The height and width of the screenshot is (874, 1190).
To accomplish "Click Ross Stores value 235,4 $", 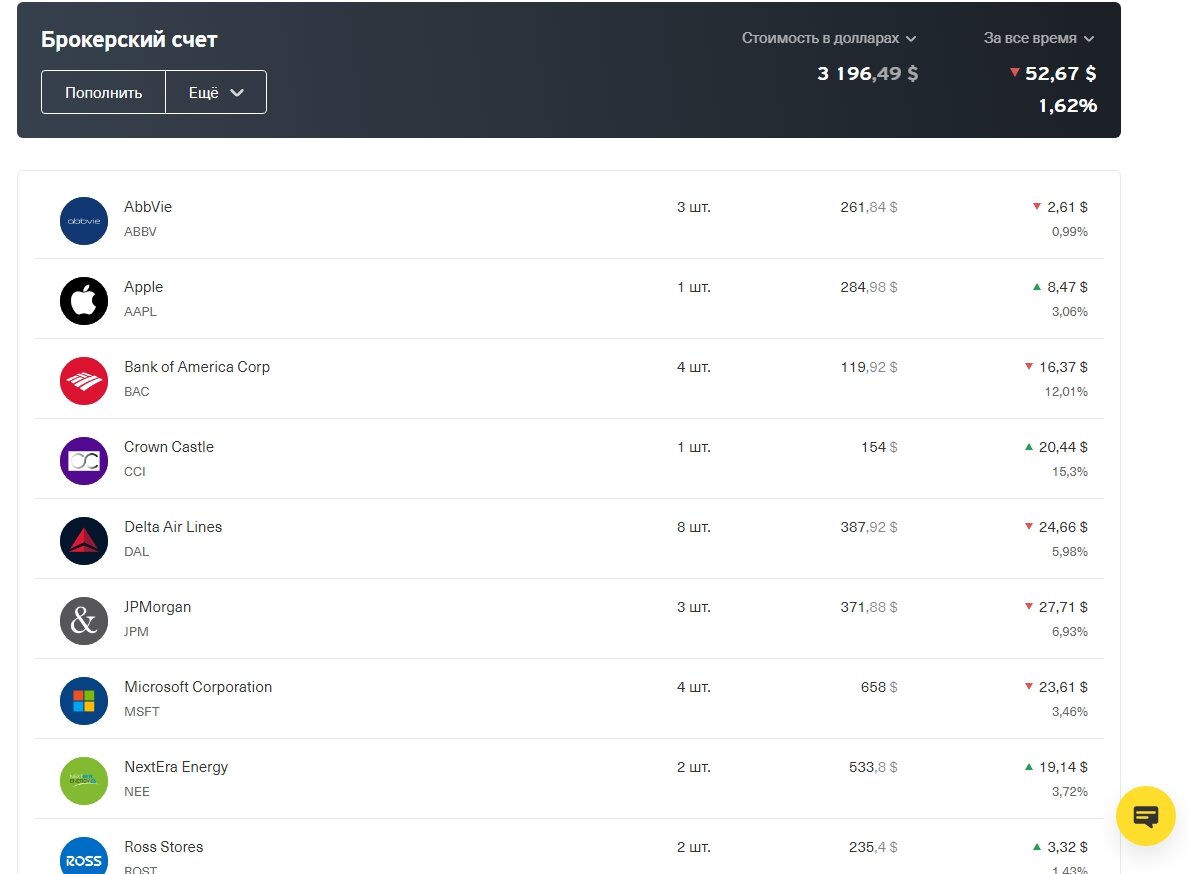I will click(873, 847).
